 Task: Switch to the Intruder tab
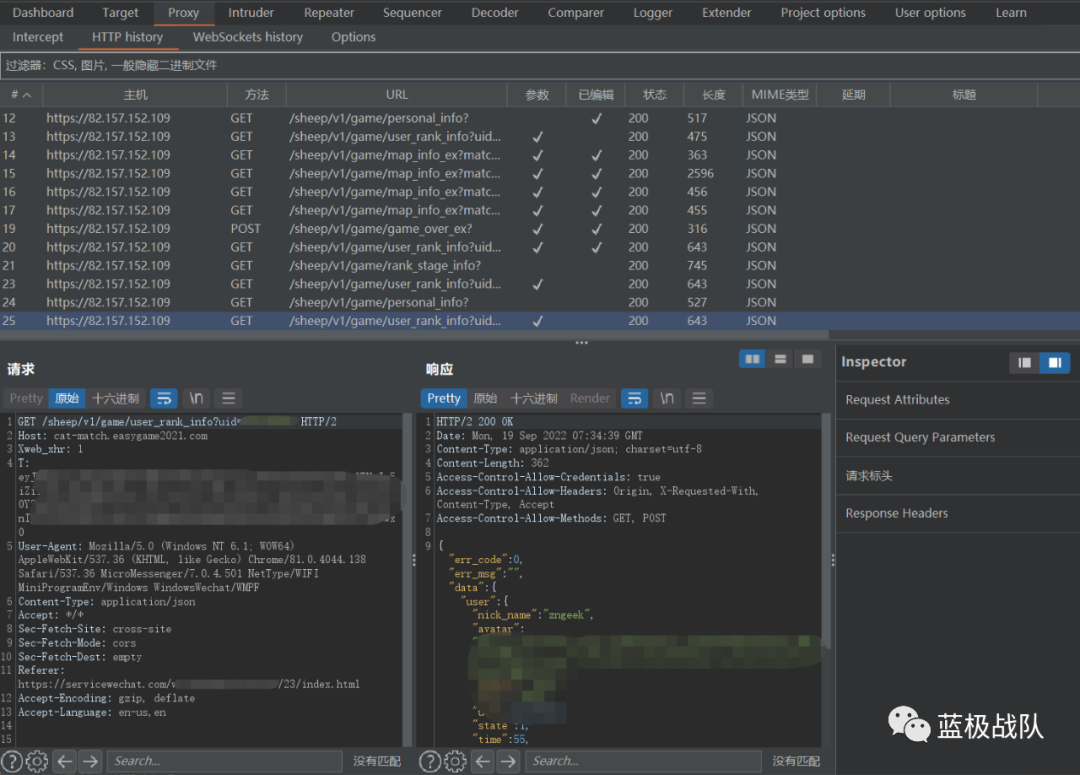(x=251, y=12)
